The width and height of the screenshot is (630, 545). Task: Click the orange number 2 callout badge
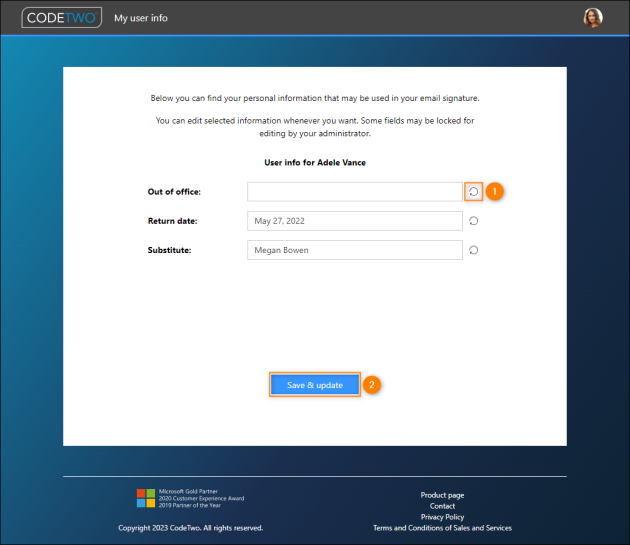click(371, 385)
